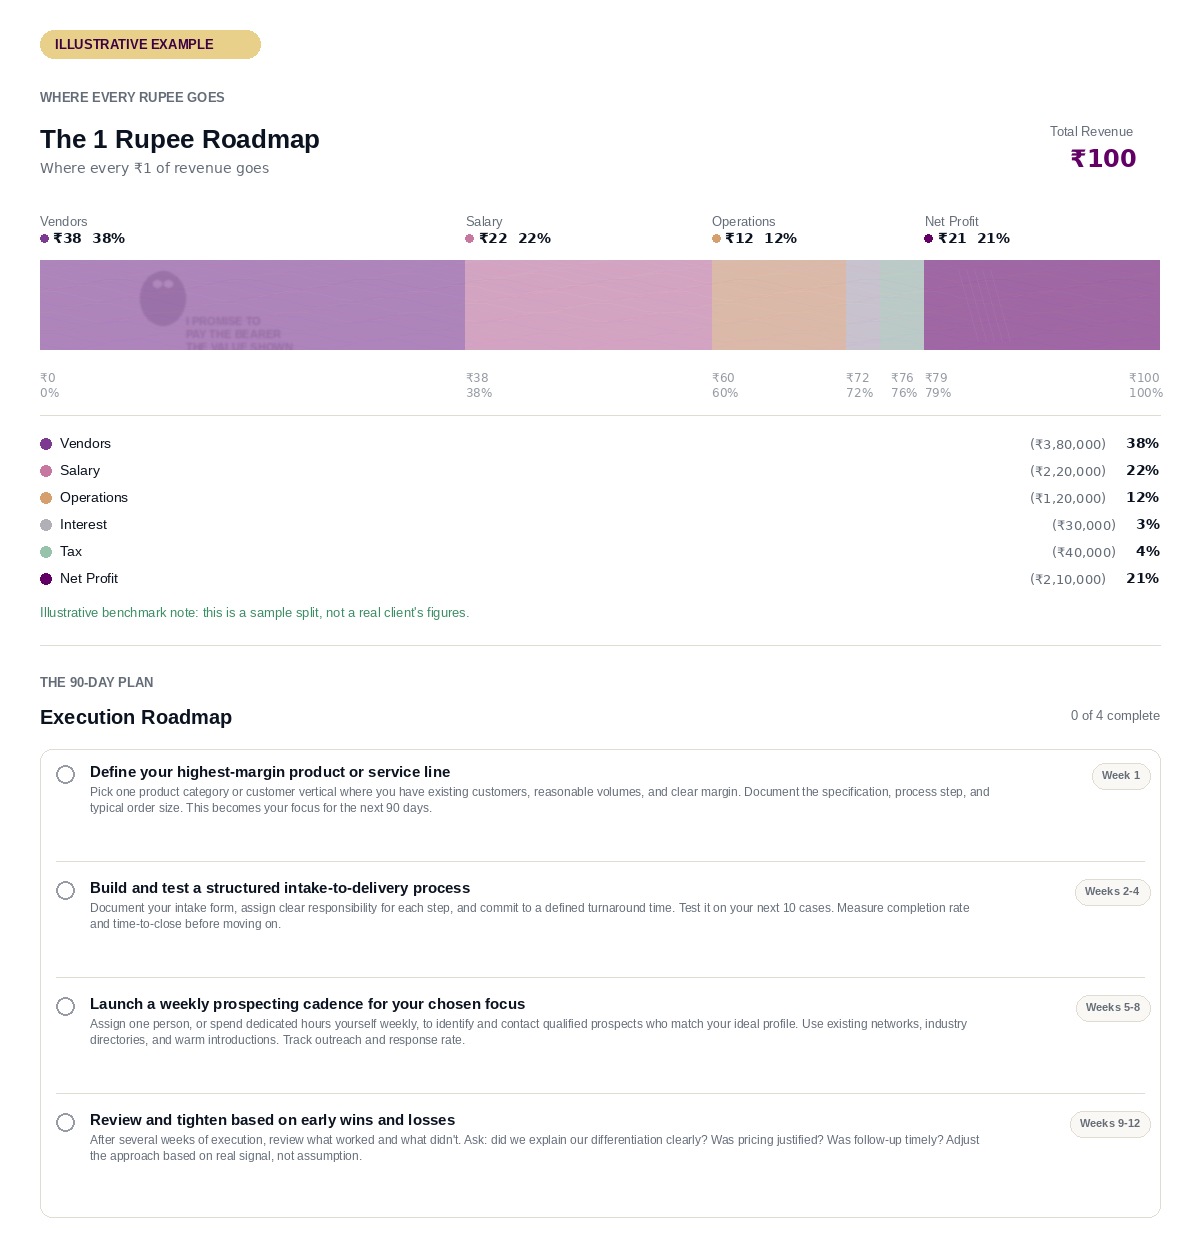
Task: Click the (₹2,20,000) Salary amount
Action: click(1068, 471)
